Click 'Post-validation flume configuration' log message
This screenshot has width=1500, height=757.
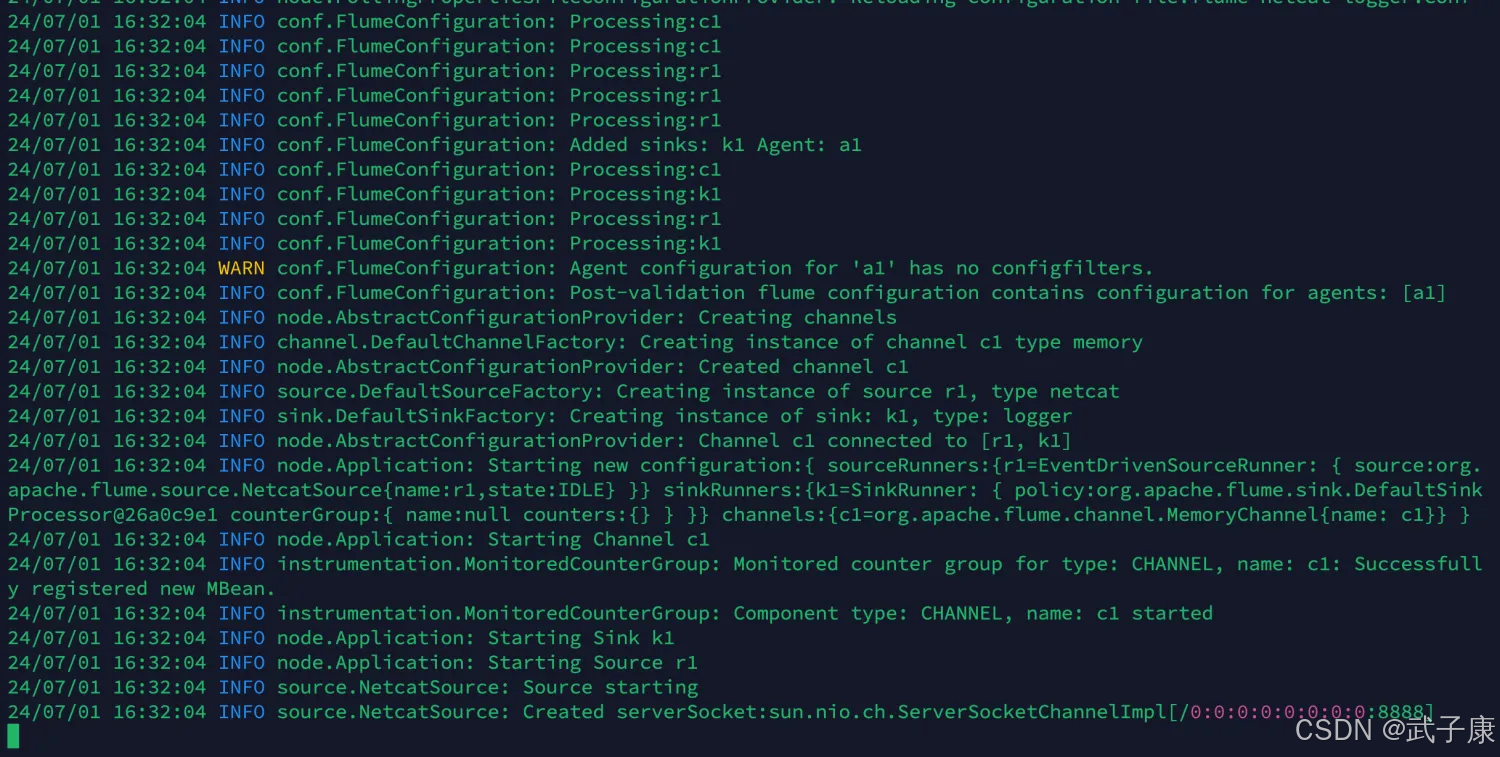(x=774, y=292)
